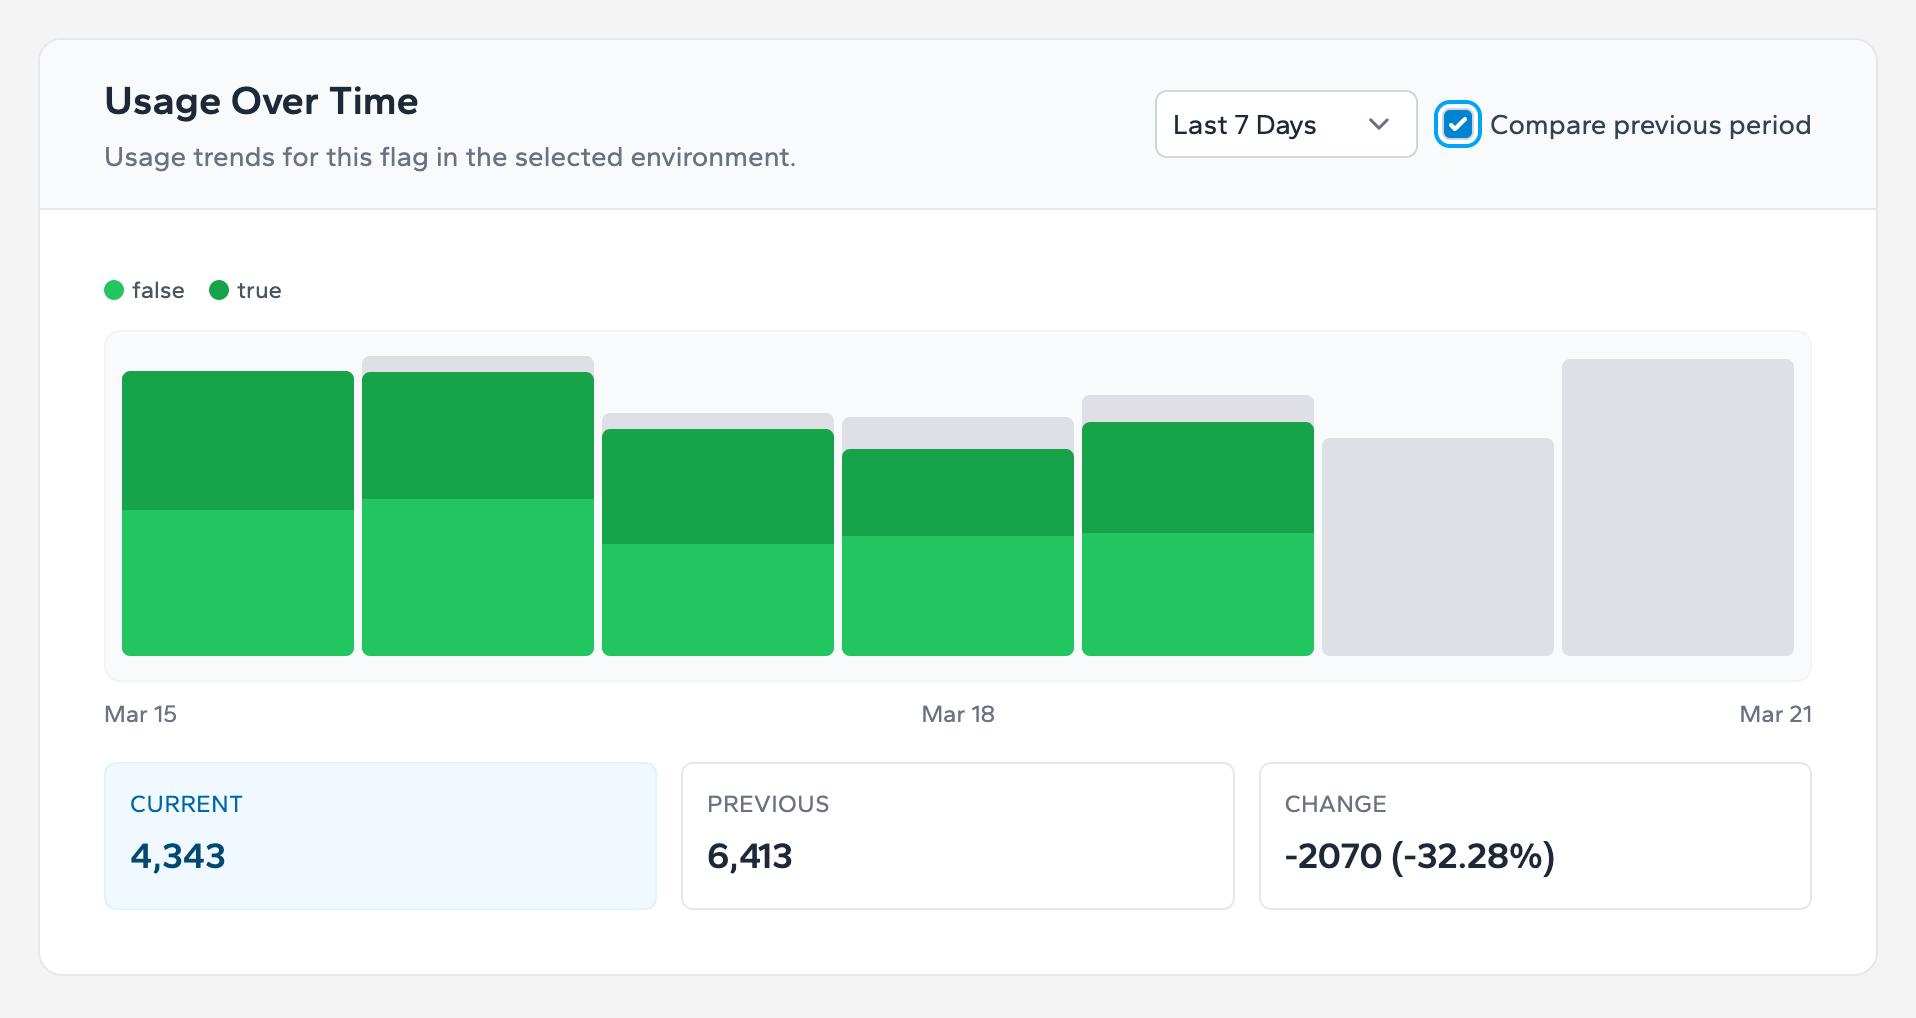1916x1018 pixels.
Task: Select the Mar 15 usage bar
Action: [237, 512]
